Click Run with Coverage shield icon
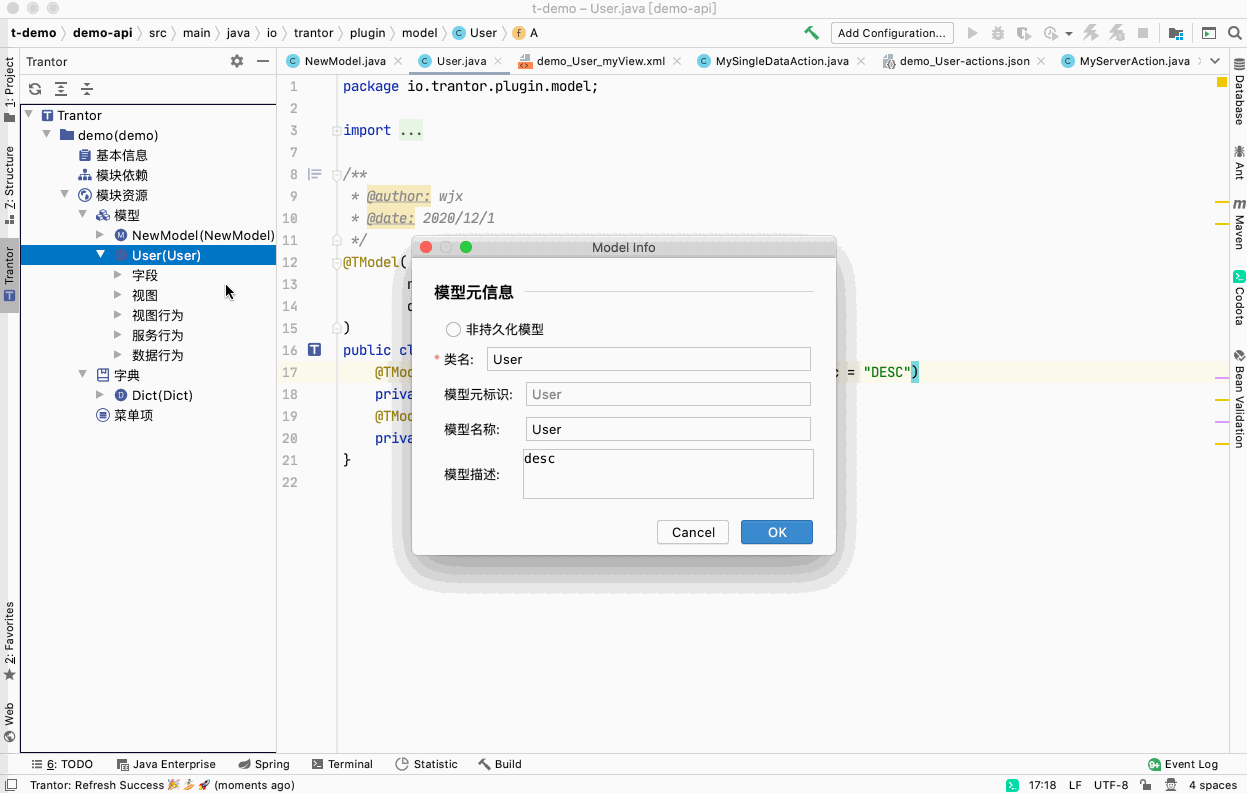 point(1023,33)
